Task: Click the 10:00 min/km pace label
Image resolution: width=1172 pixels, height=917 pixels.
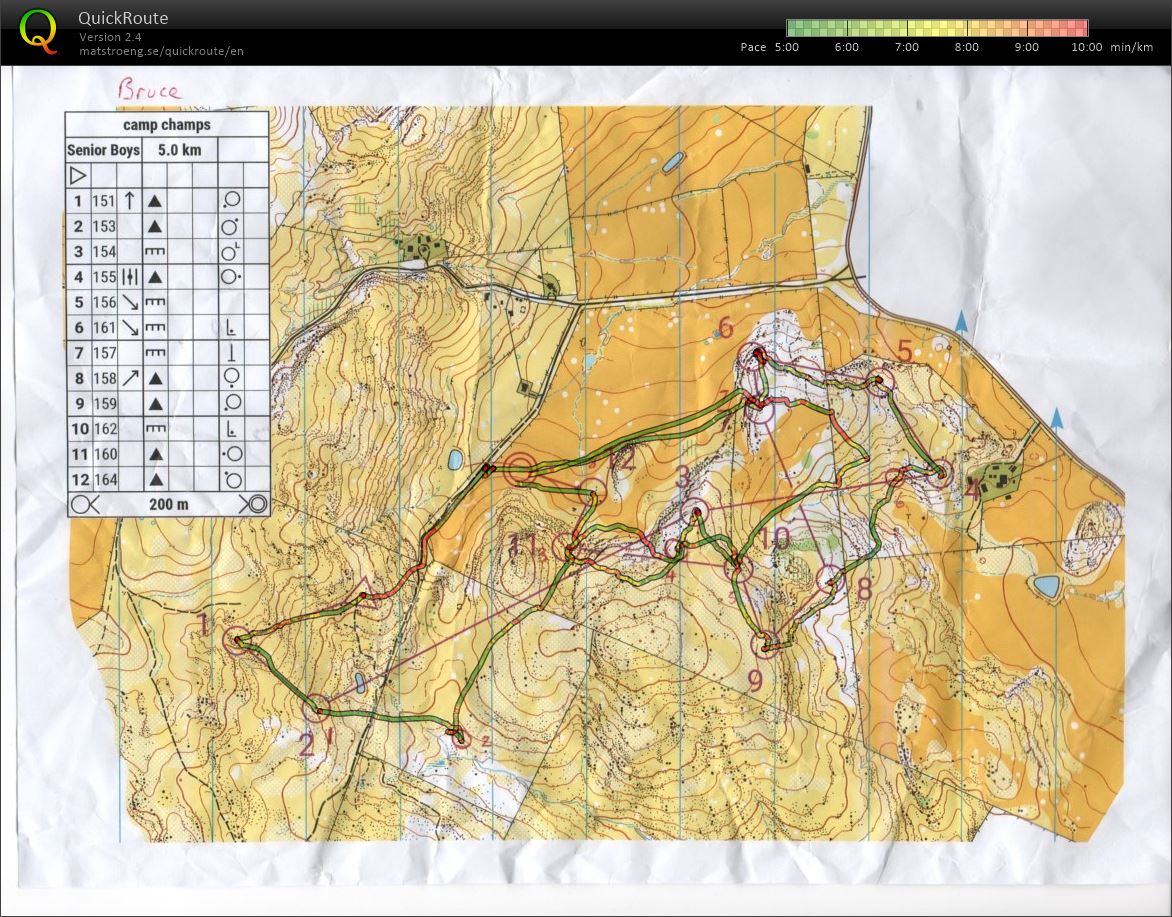Action: point(1086,47)
